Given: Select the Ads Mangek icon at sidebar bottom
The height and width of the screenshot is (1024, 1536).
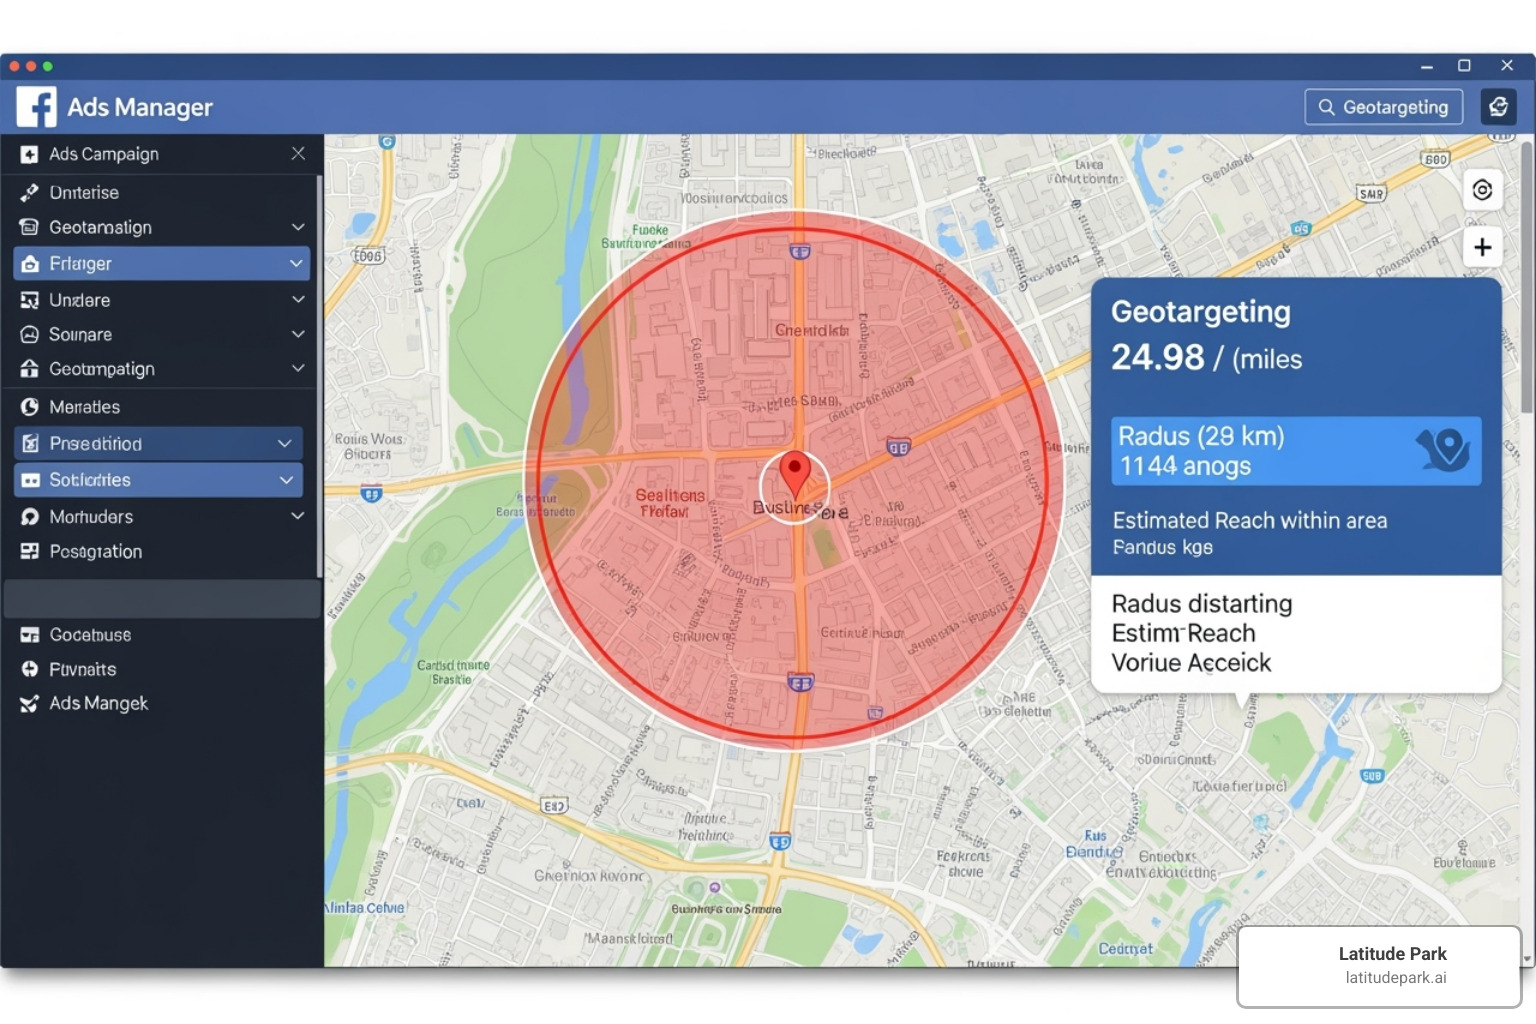Looking at the screenshot, I should coord(29,703).
